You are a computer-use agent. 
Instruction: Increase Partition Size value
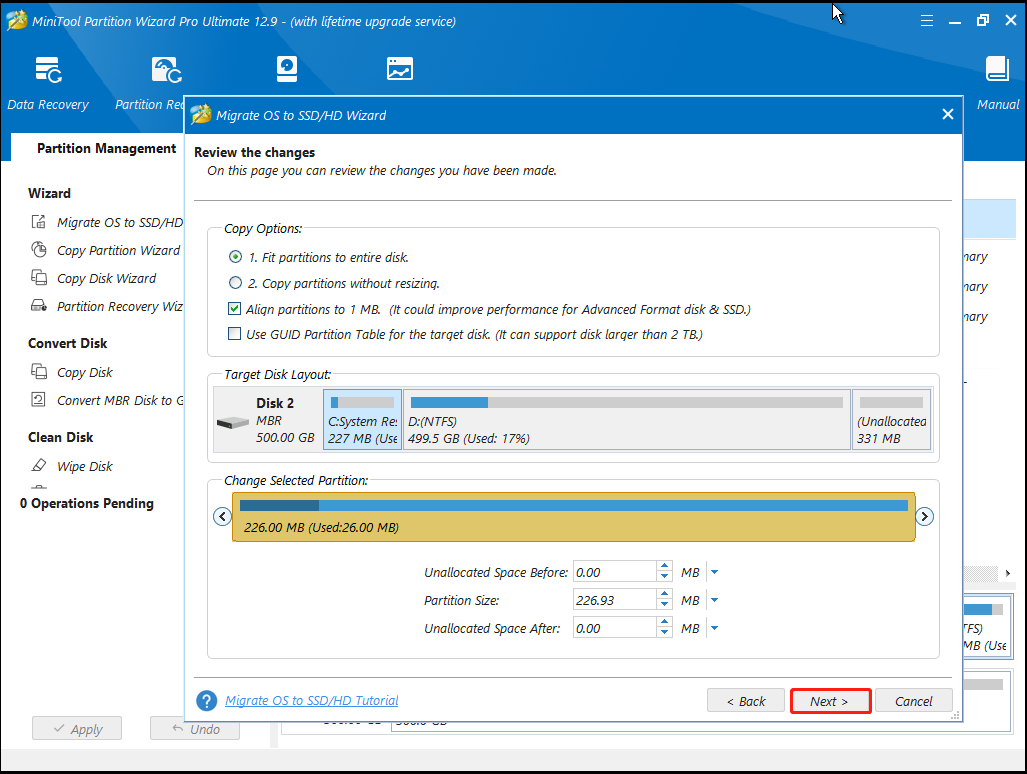[x=664, y=595]
